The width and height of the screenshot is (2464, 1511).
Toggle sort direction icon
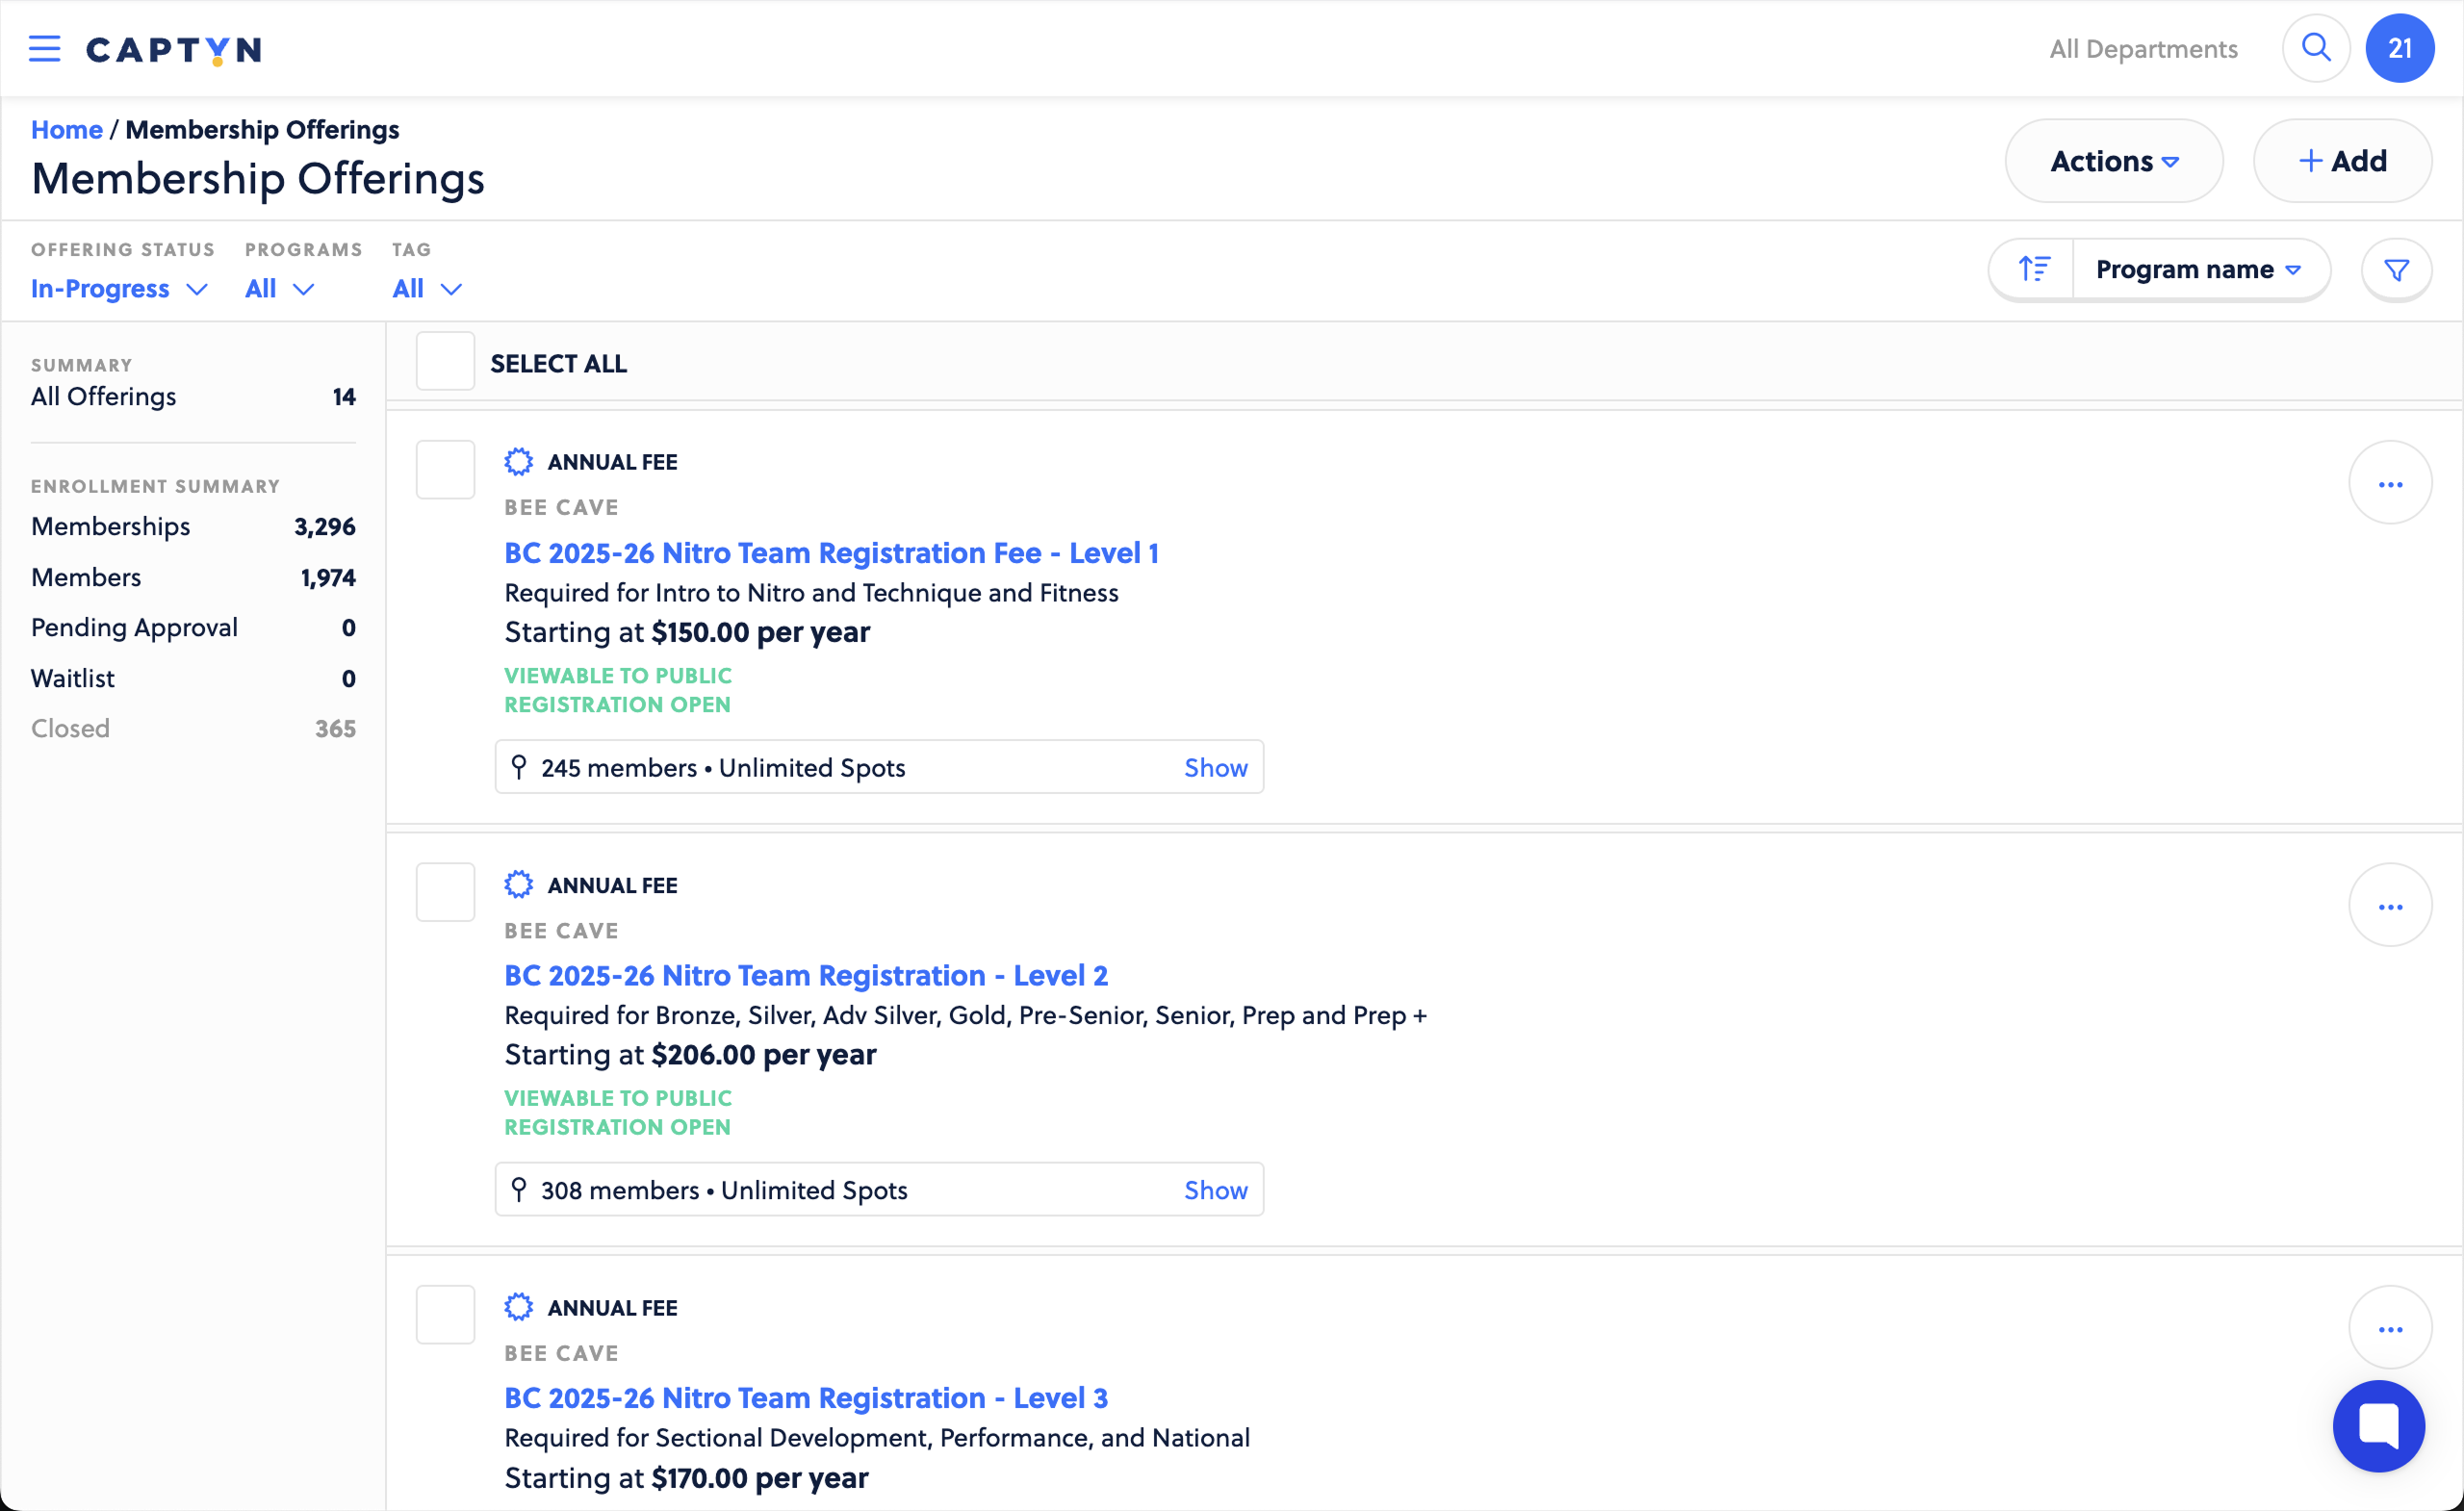click(2033, 269)
